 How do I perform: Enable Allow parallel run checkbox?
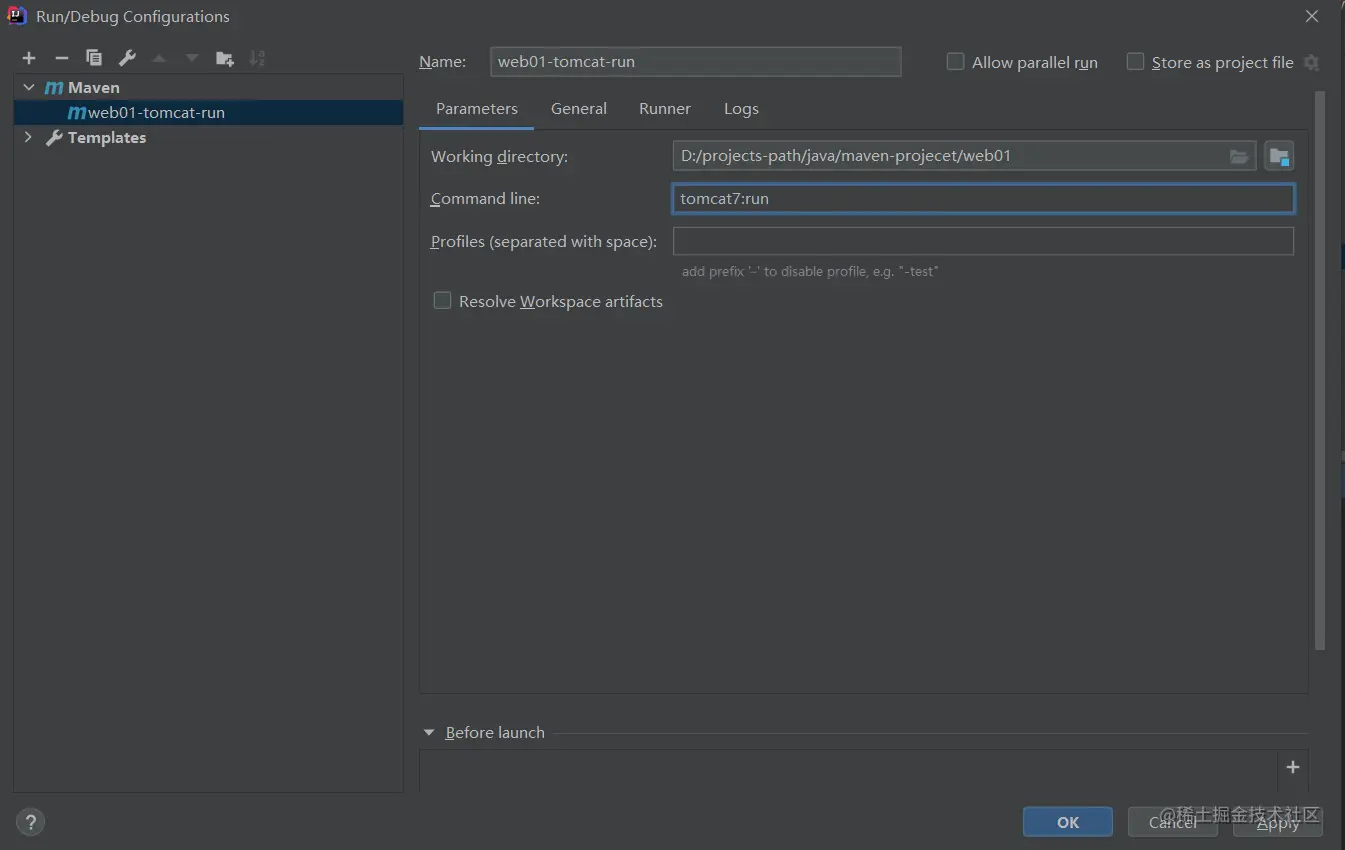click(955, 62)
